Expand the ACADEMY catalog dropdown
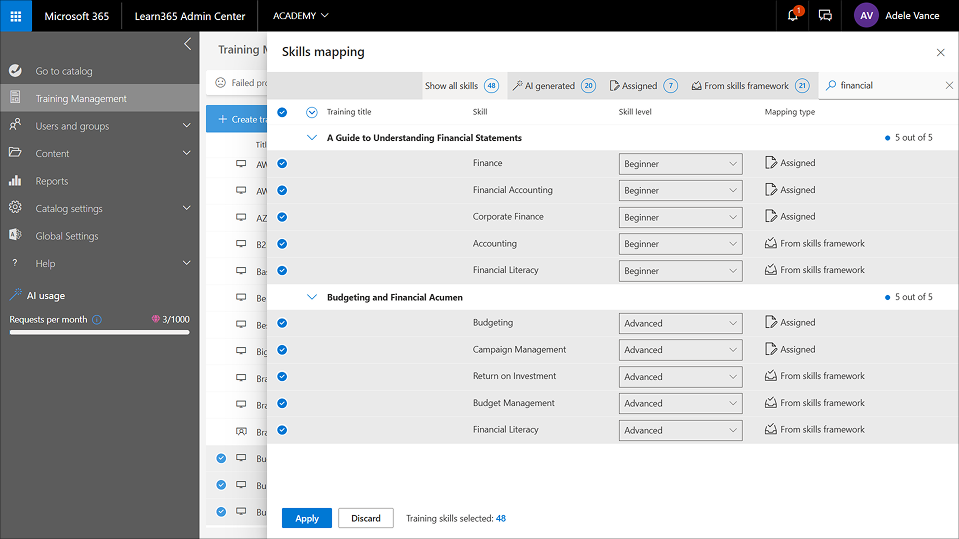 [301, 16]
